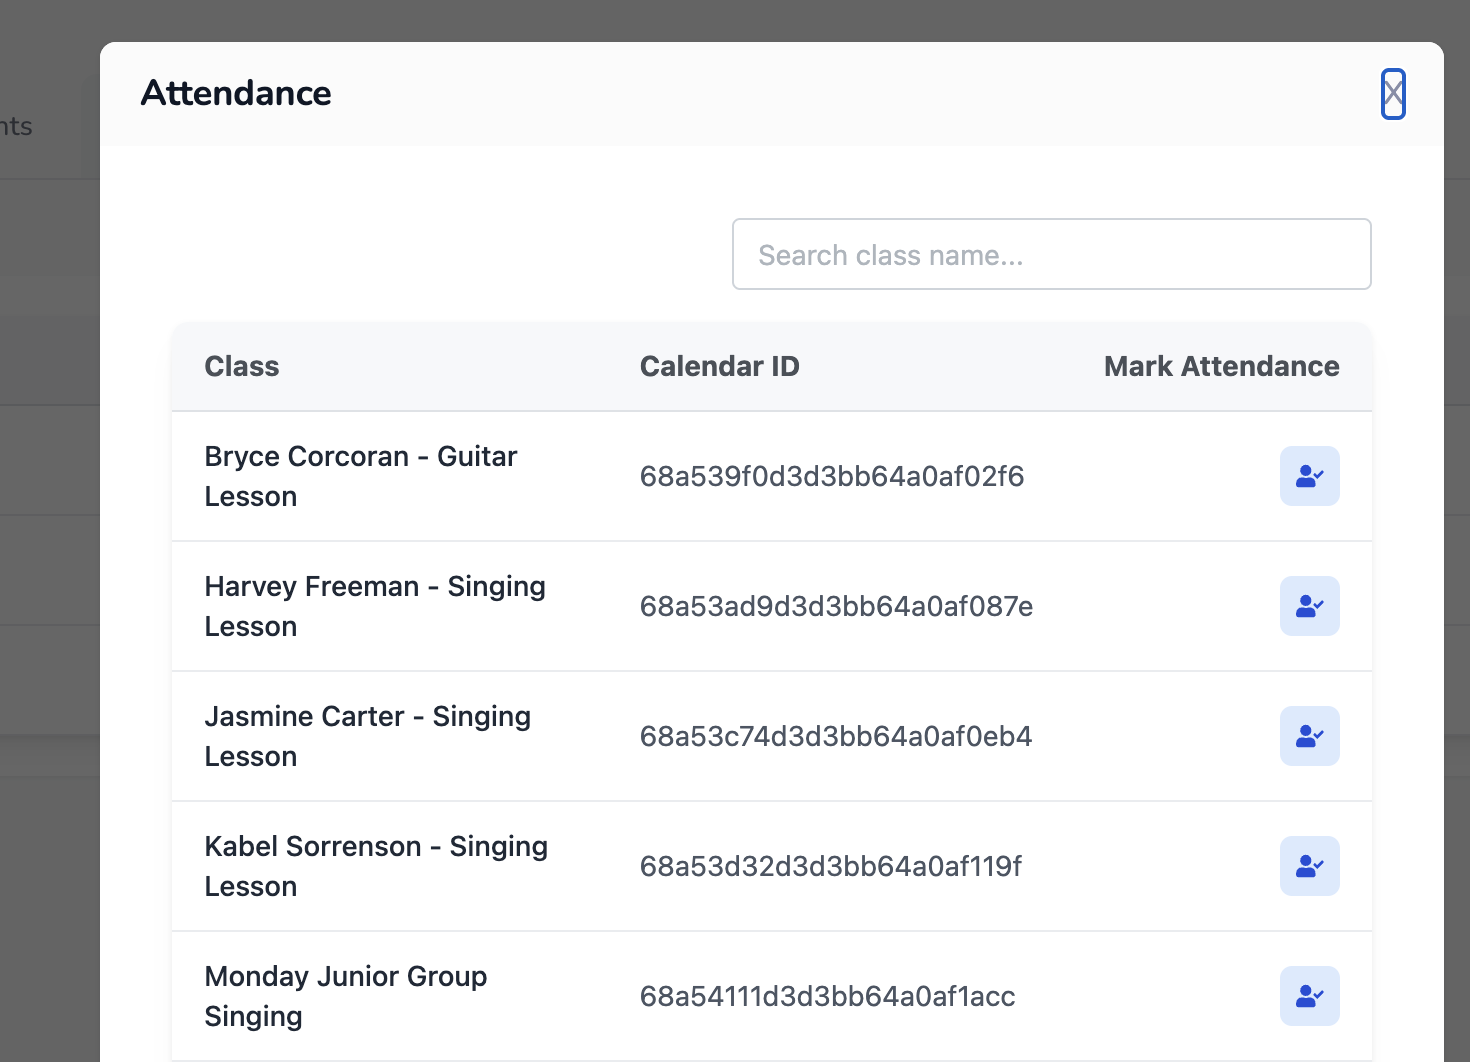This screenshot has width=1470, height=1062.
Task: Mark attendance for Harvey Freeman Singing Lesson
Action: (x=1309, y=606)
